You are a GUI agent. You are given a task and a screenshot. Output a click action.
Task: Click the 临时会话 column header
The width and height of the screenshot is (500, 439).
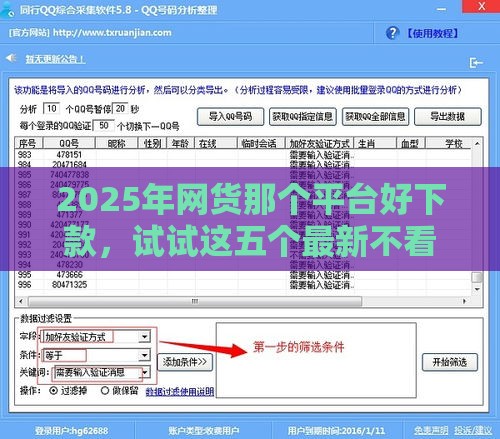(x=261, y=143)
